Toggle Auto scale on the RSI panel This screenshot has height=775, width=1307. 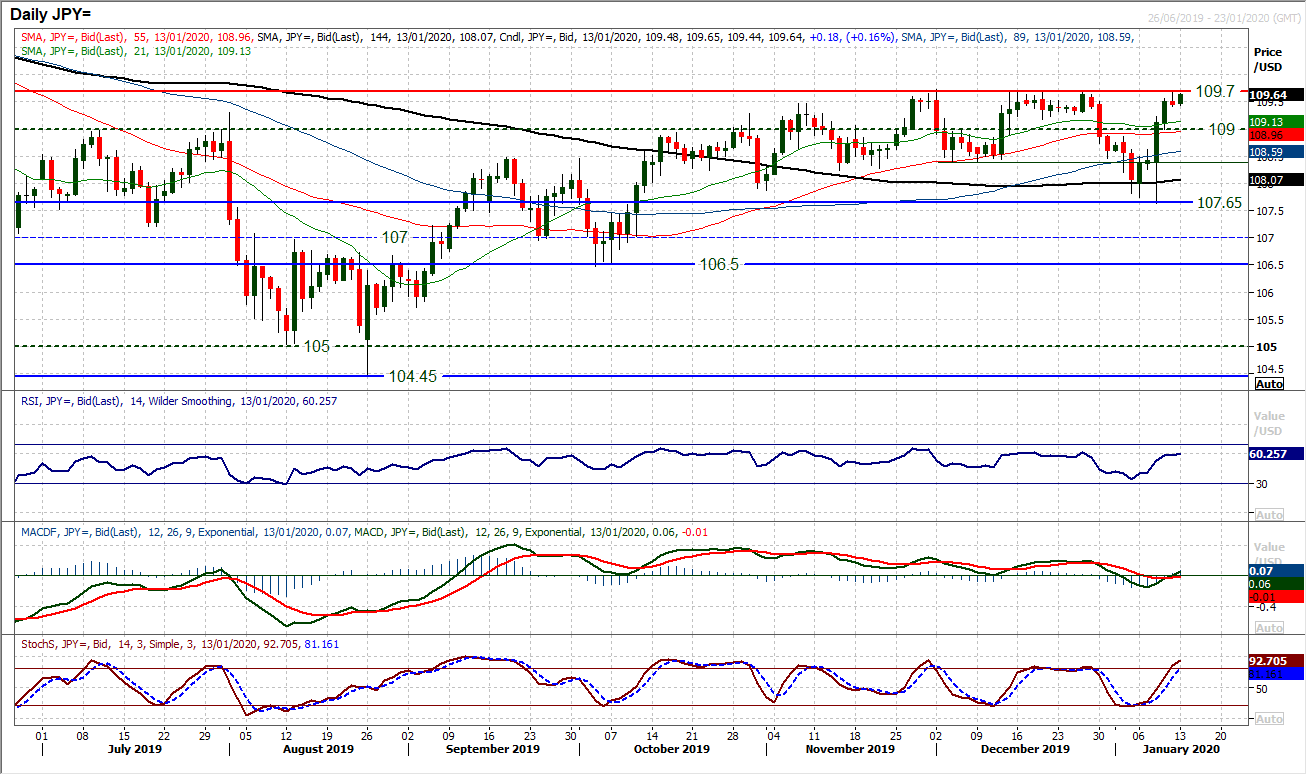(1269, 514)
